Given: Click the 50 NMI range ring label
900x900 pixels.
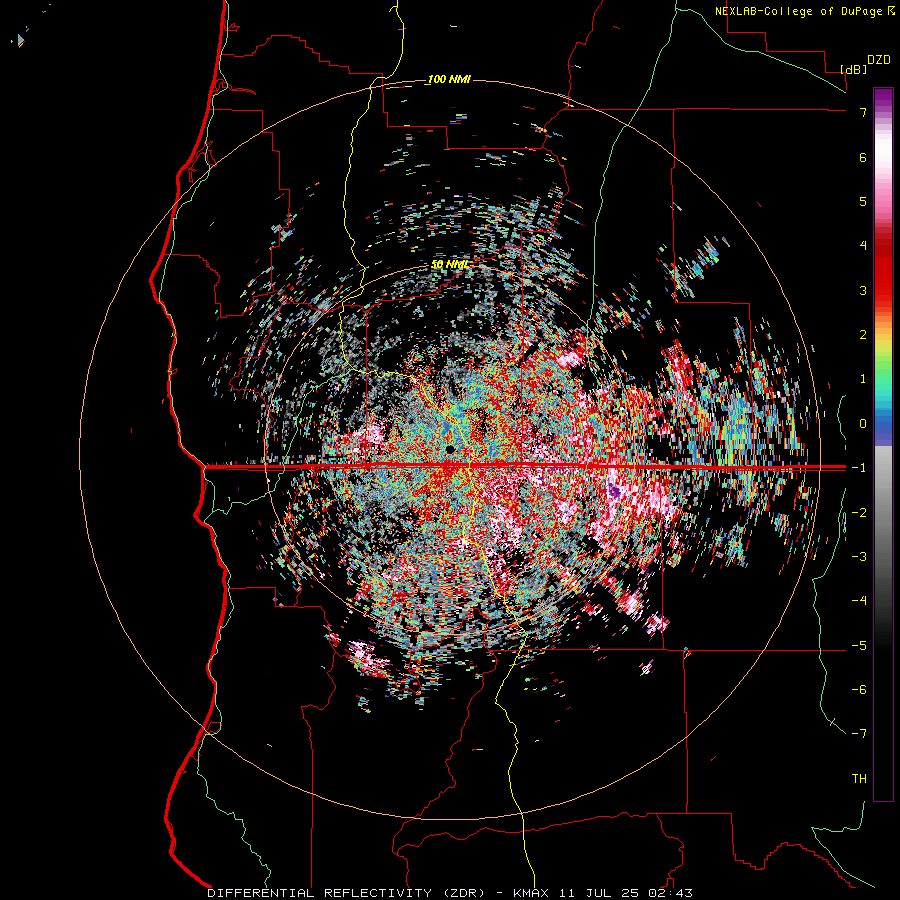Looking at the screenshot, I should [x=449, y=265].
